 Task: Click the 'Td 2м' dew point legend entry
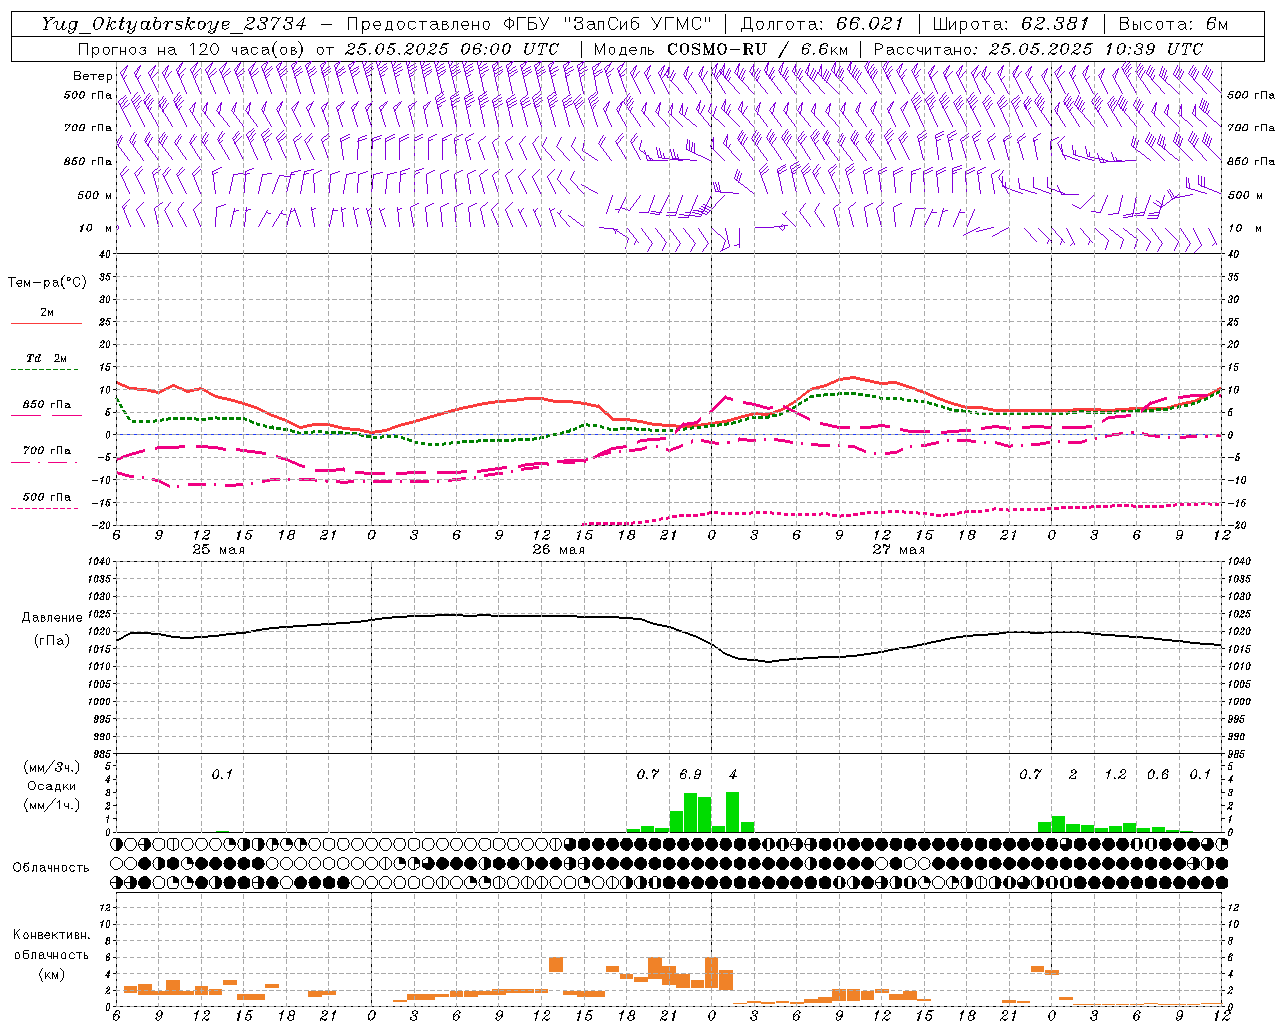click(47, 358)
